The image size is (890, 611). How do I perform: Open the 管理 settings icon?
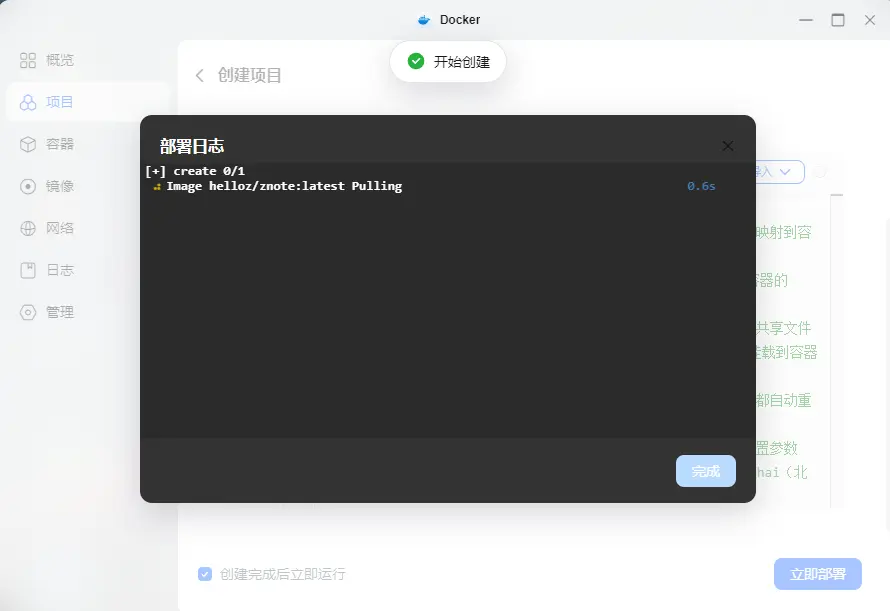point(28,312)
